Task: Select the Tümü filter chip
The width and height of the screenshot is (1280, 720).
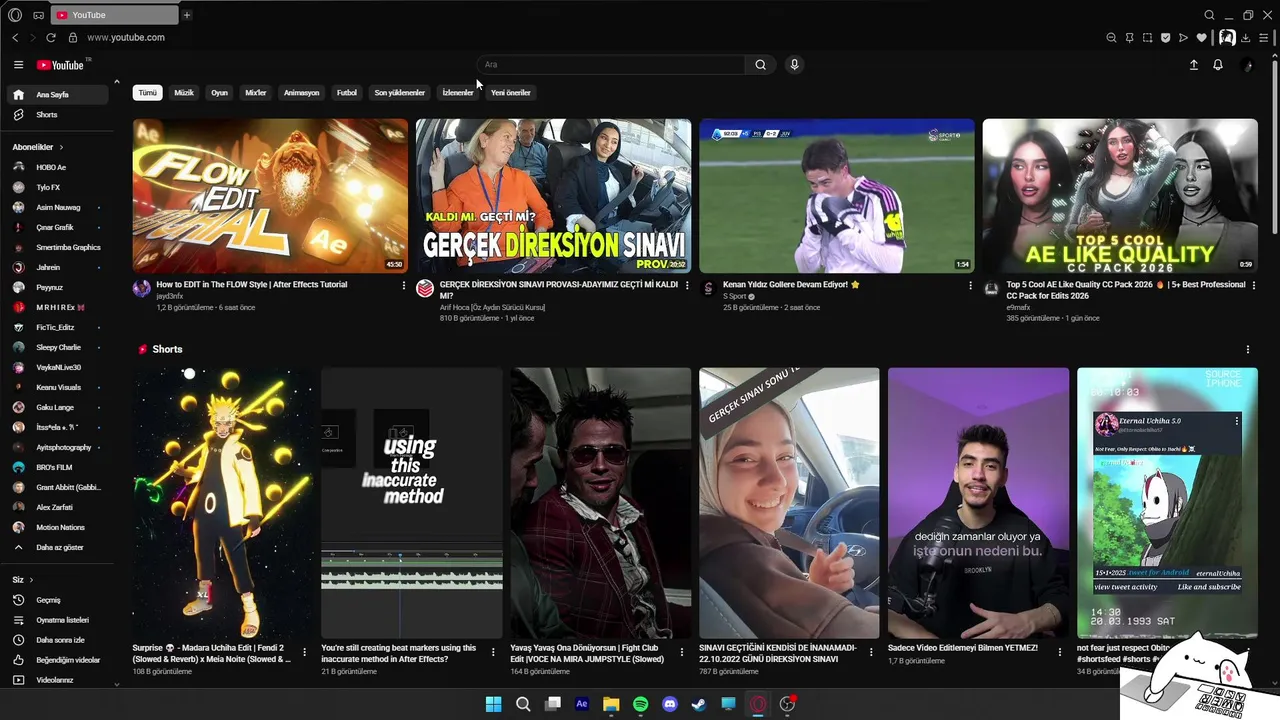Action: coord(148,93)
